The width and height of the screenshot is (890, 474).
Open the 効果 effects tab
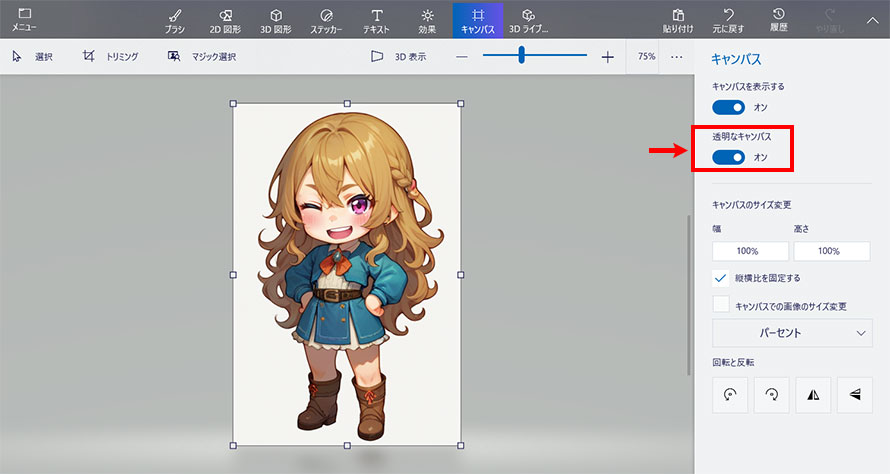point(427,21)
